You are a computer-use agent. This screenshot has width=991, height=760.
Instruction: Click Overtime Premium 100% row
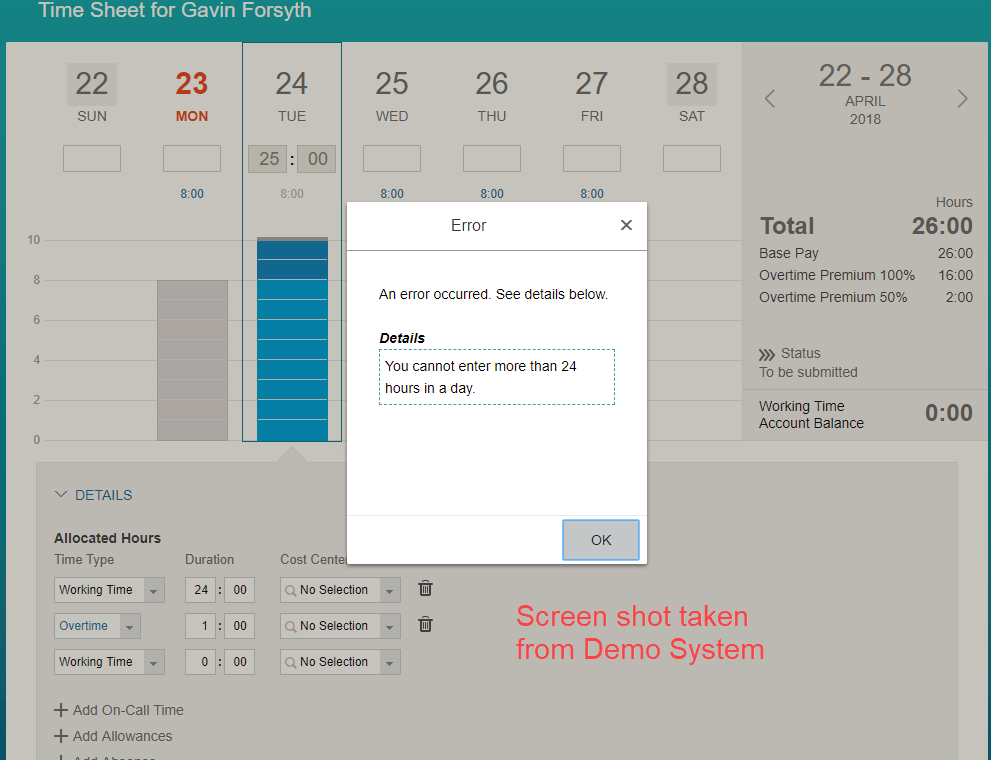(865, 275)
